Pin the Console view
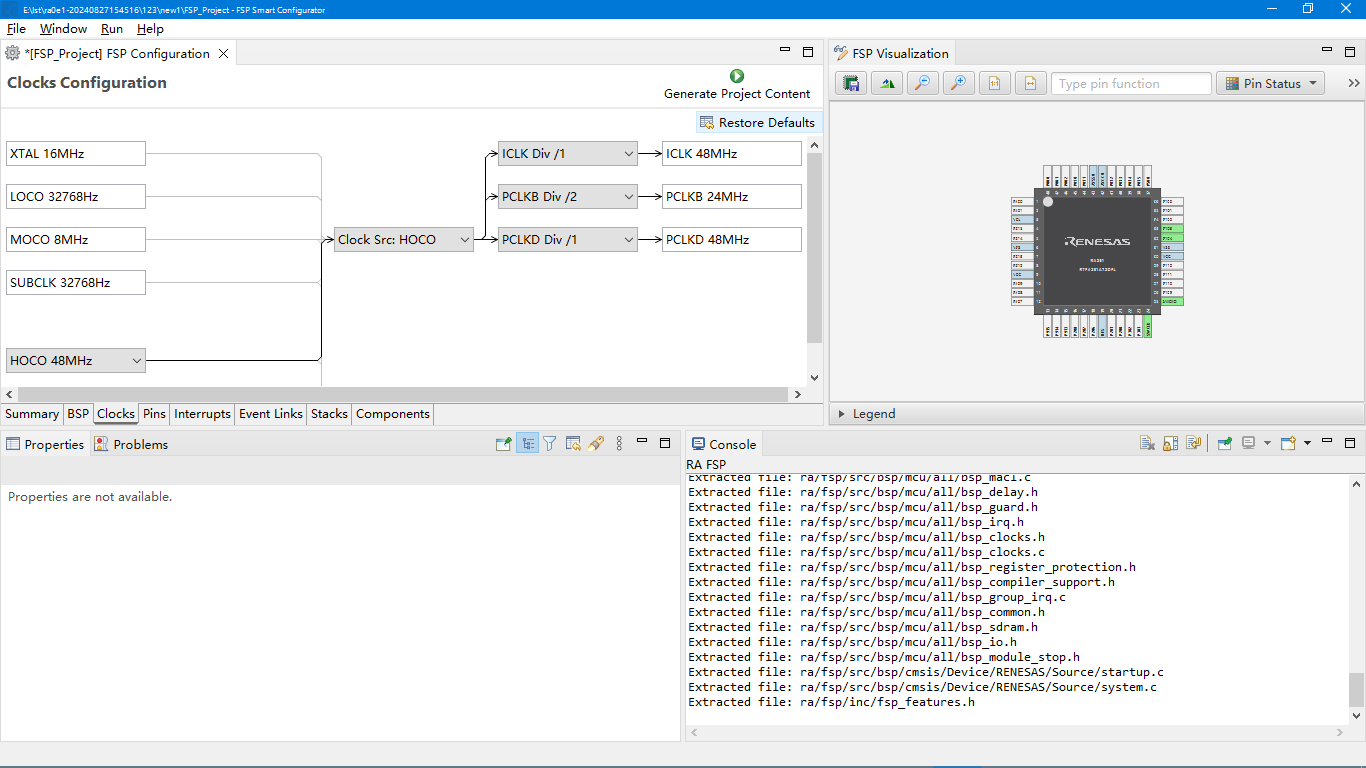Screen dimensions: 1366x768 click(1224, 444)
